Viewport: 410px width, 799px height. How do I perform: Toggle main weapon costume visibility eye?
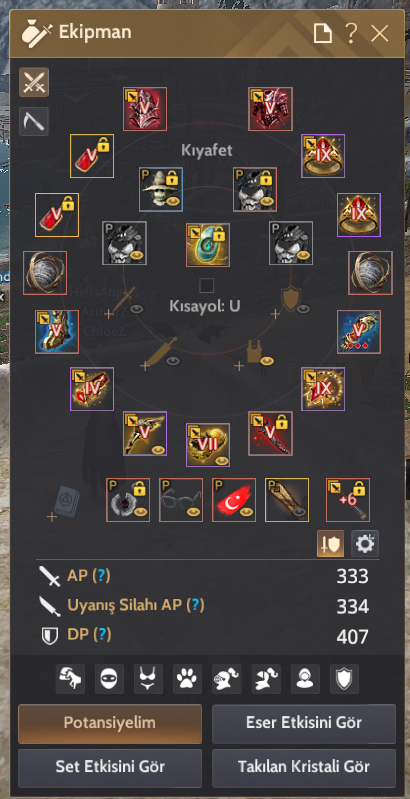(x=137, y=309)
